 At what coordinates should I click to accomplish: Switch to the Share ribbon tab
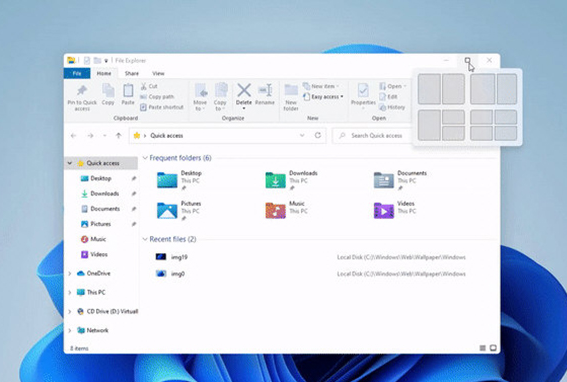tap(132, 73)
